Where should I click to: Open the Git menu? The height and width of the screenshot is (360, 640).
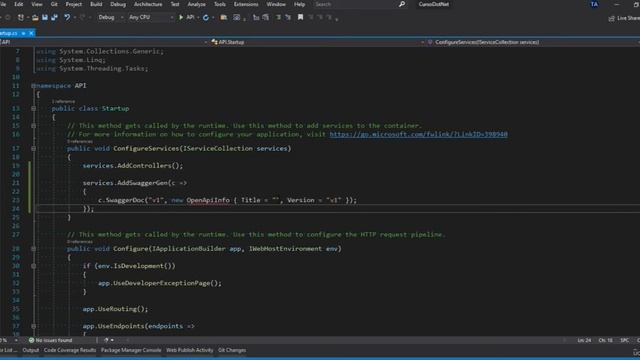click(x=54, y=4)
